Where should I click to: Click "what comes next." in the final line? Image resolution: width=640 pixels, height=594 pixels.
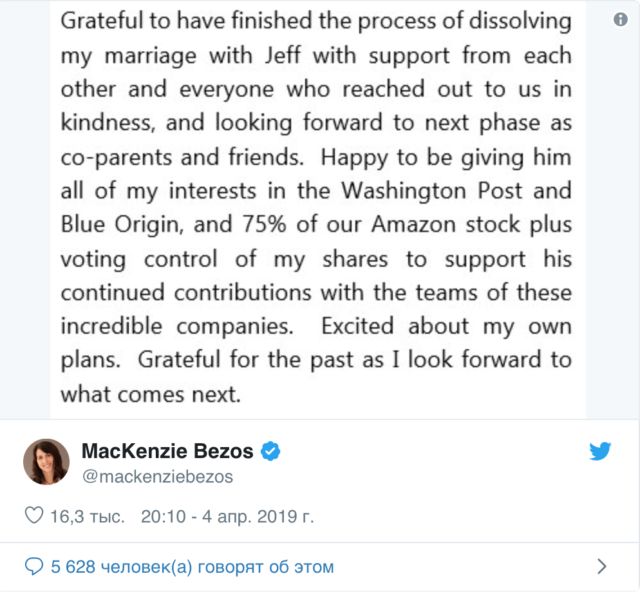[151, 393]
